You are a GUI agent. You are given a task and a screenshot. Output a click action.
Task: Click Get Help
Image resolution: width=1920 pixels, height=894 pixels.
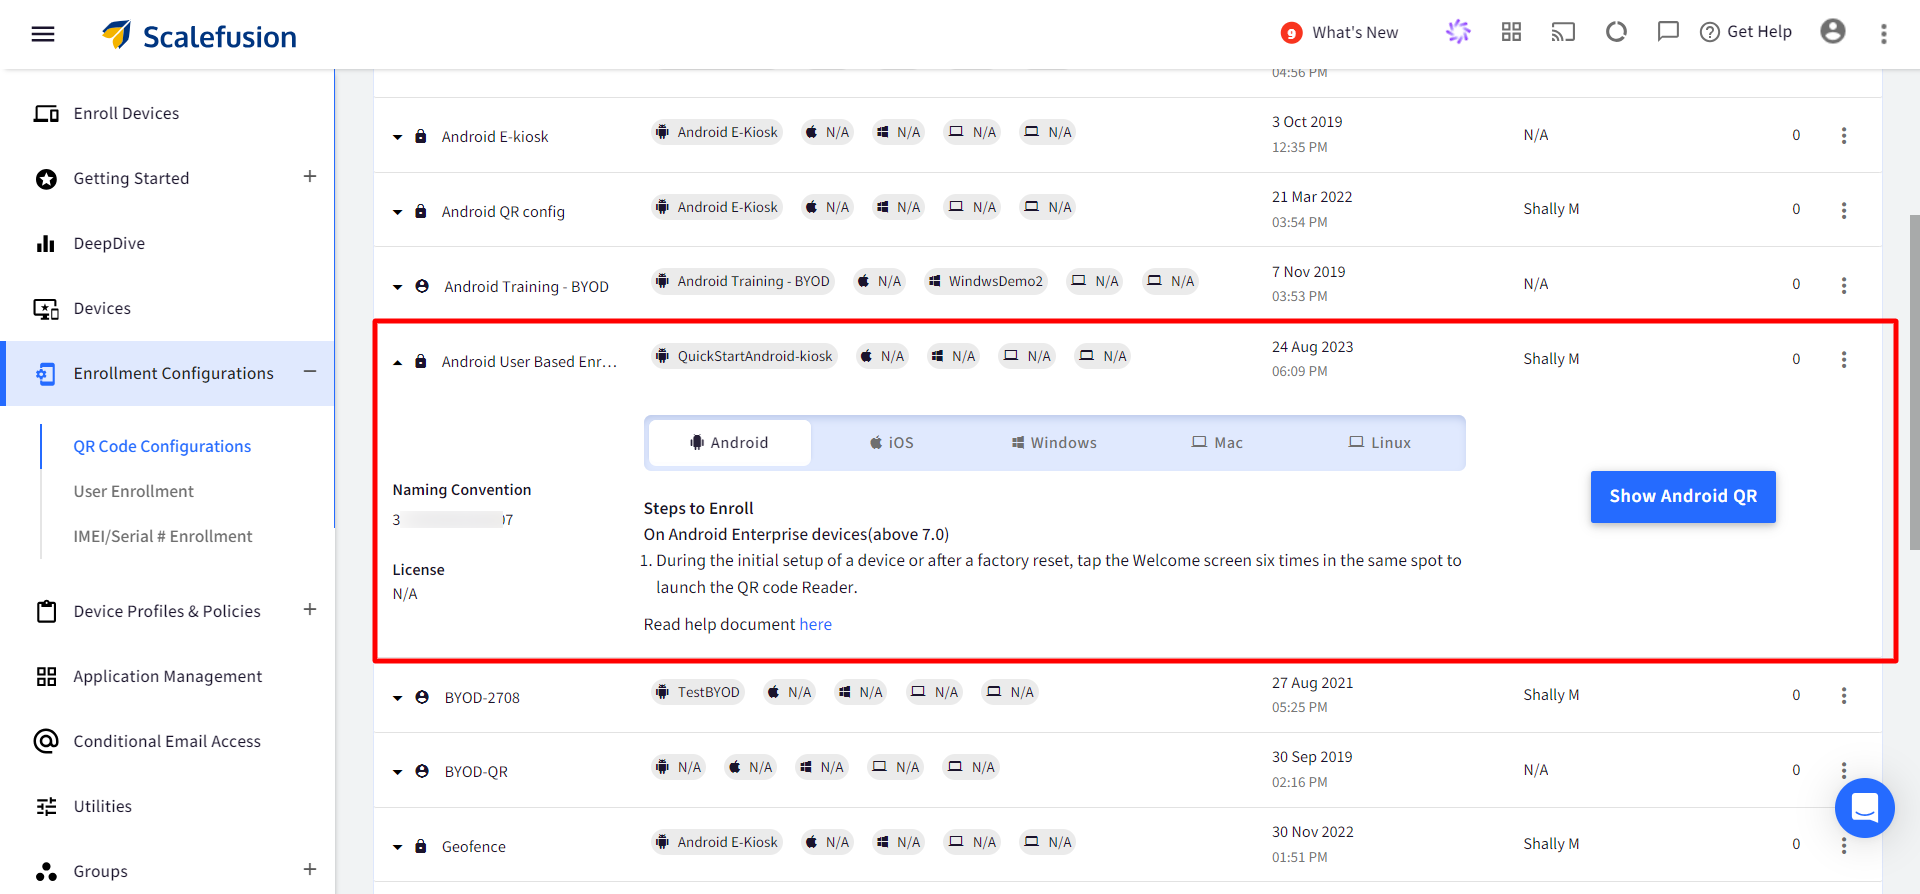(1746, 32)
